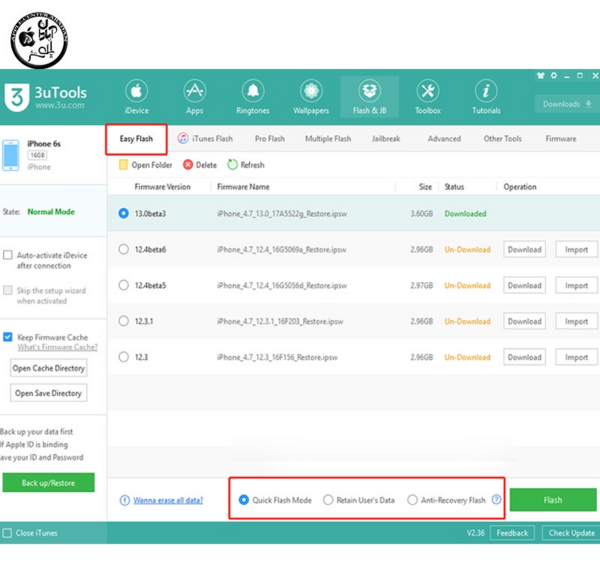The image size is (600, 574).
Task: Open the Downloads panel
Action: pyautogui.click(x=567, y=104)
